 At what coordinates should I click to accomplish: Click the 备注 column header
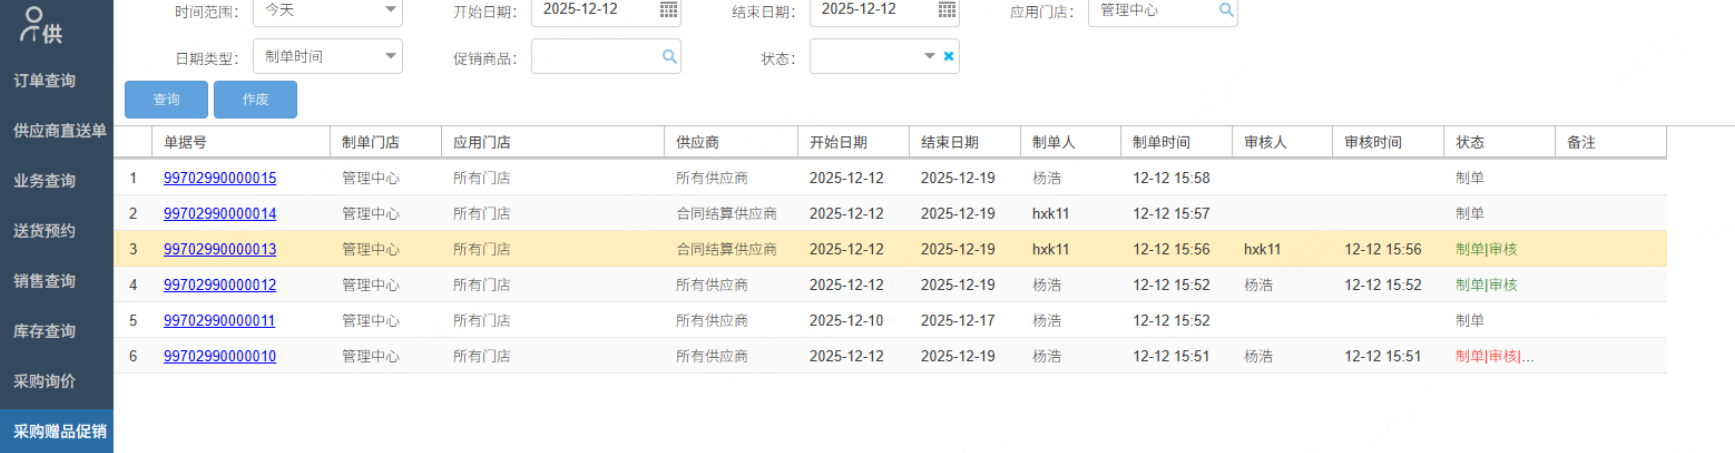tap(1611, 142)
